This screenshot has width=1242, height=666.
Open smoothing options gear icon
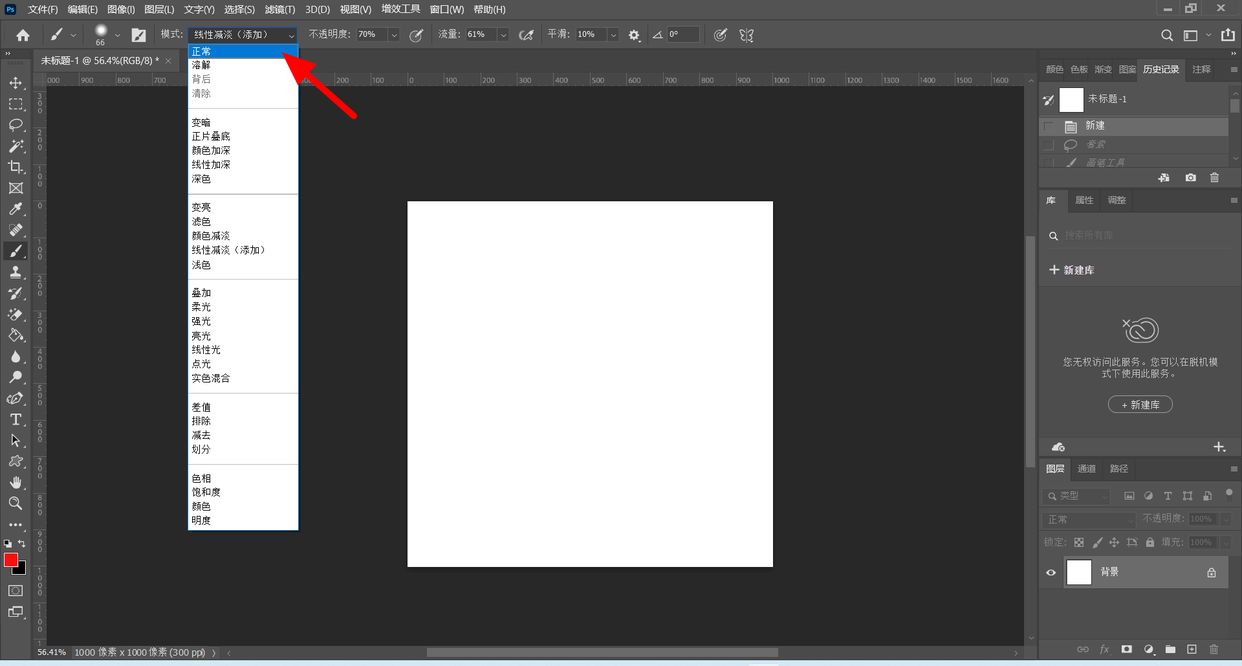click(x=634, y=35)
